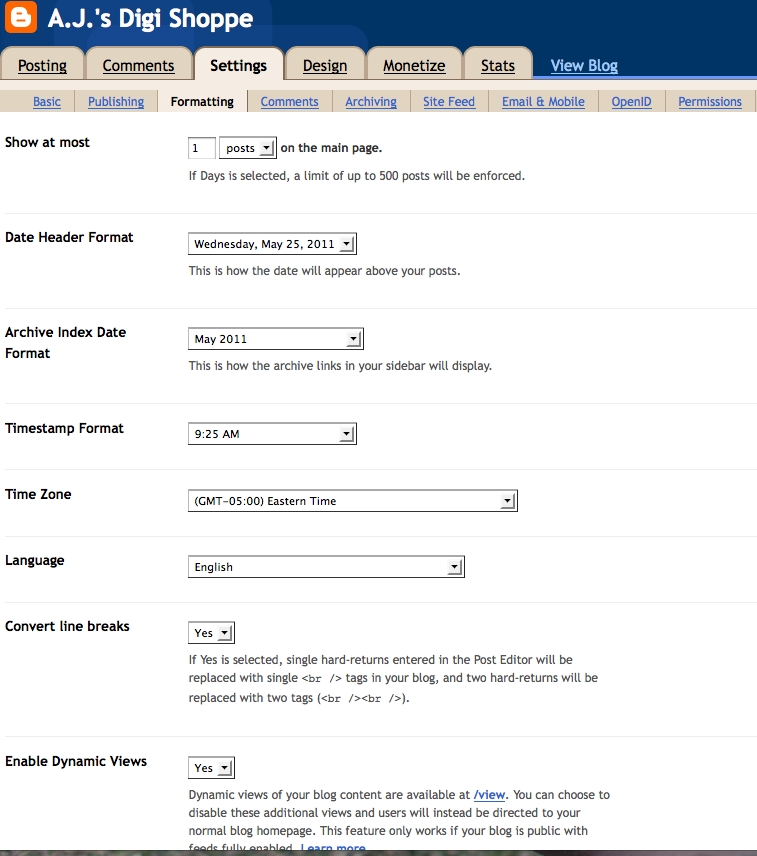Open the Stats tab
Viewport: 757px width, 856px height.
point(498,66)
